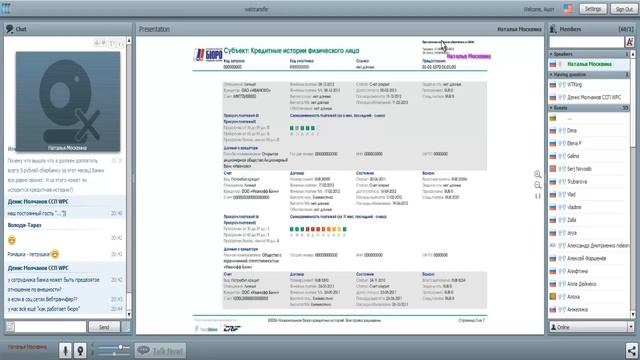The width and height of the screenshot is (640, 360).
Task: Click the flag icon beside Dina
Action: tap(553, 131)
